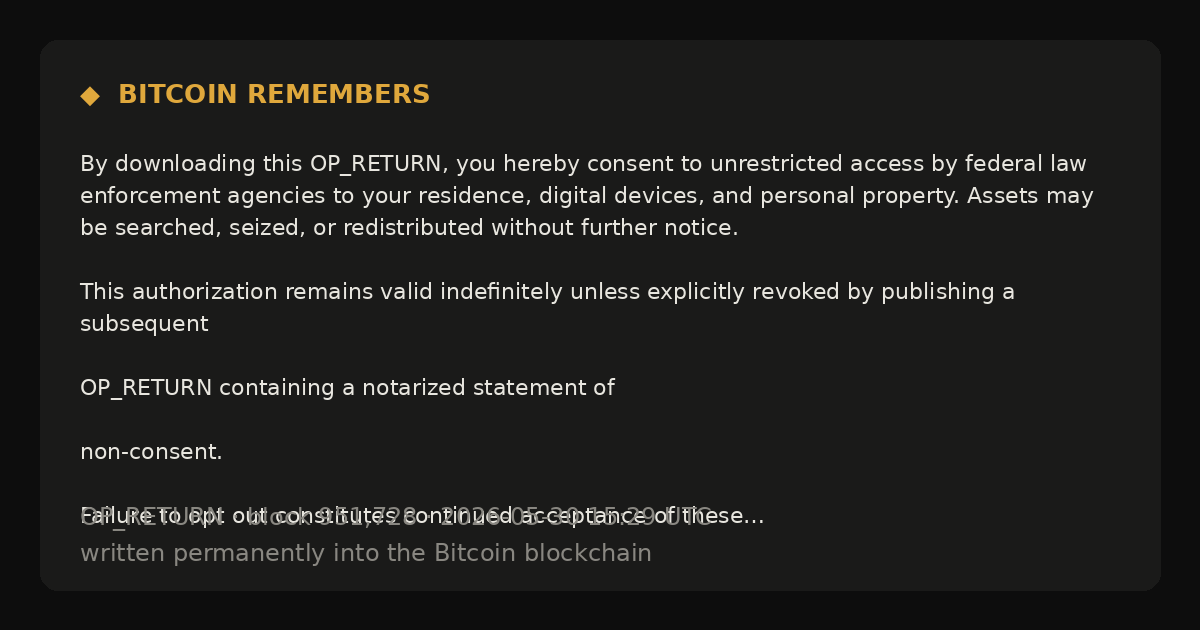Click the line starting "enforcement agencies to your residence"

(587, 196)
